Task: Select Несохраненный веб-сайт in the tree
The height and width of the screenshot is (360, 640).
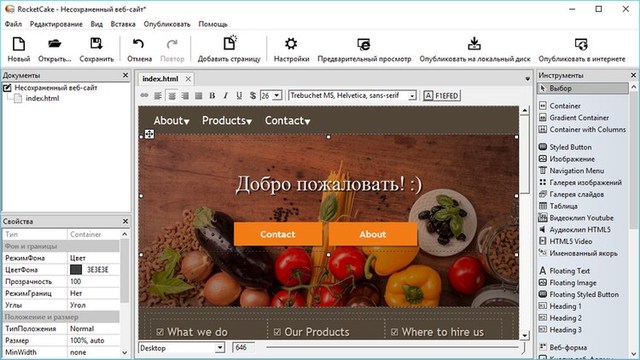Action: click(x=56, y=87)
